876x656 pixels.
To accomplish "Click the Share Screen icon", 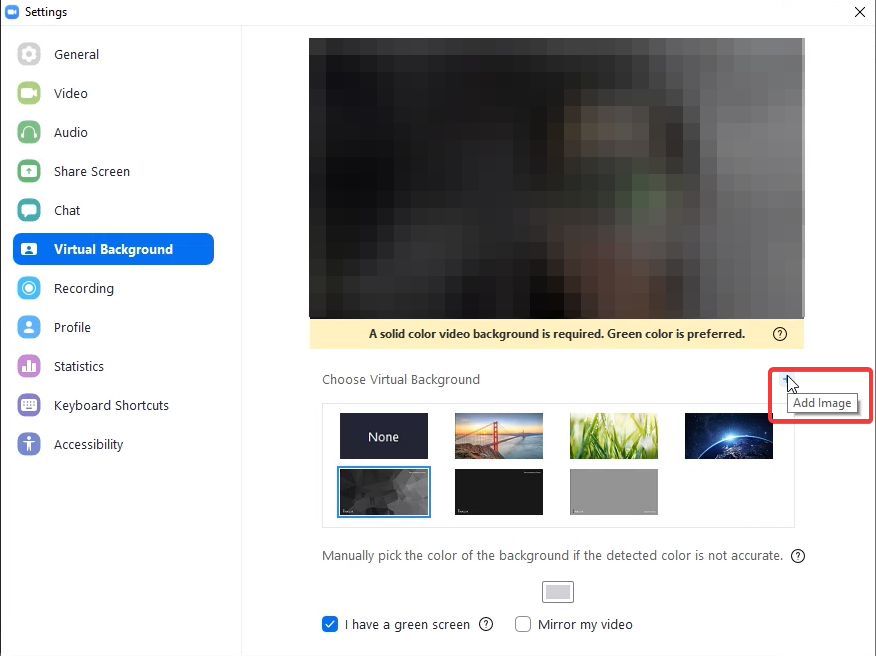I will pos(28,171).
